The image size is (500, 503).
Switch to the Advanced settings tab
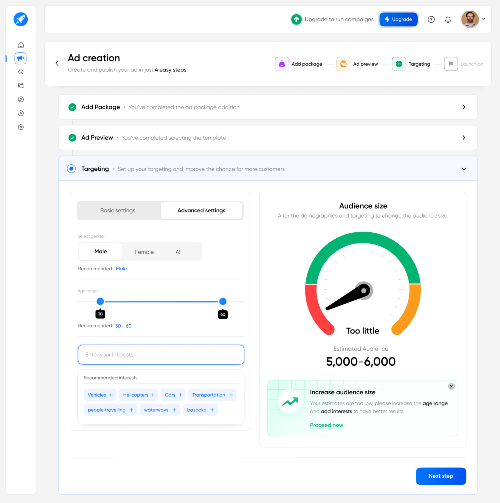[x=201, y=210]
